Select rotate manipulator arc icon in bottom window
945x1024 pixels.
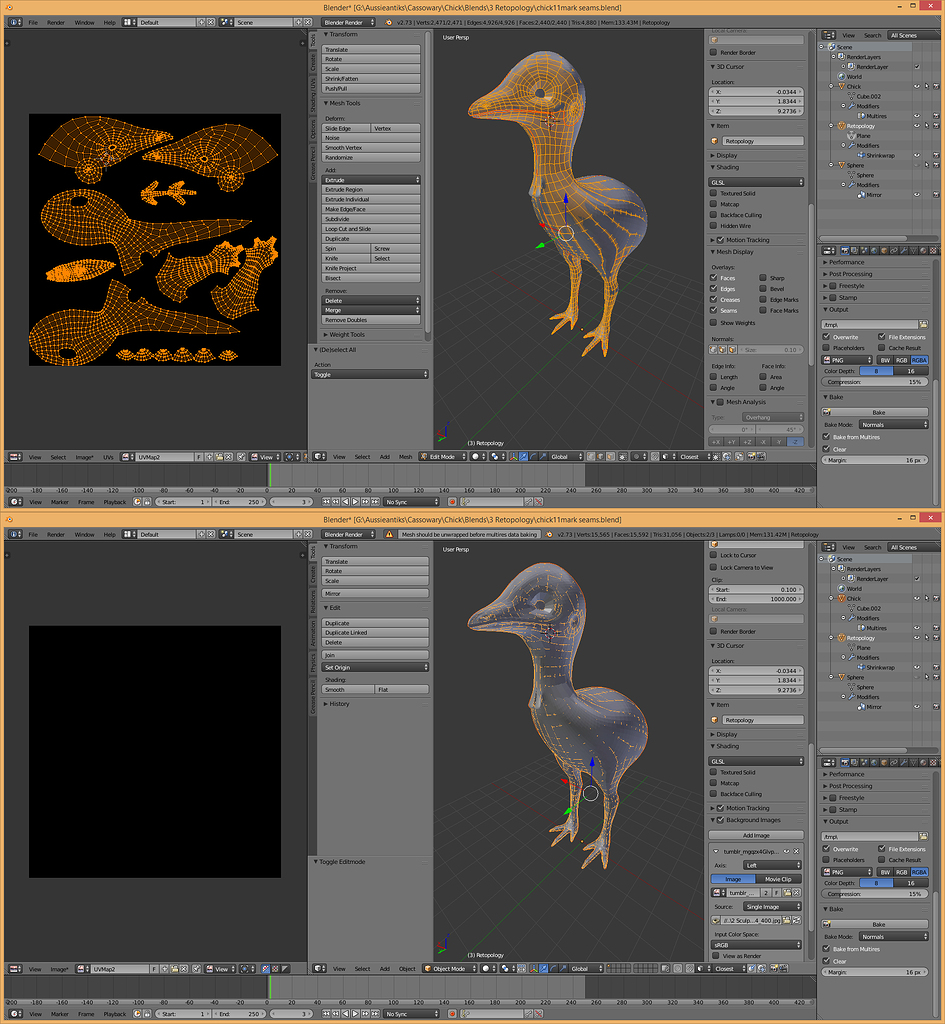pyautogui.click(x=553, y=968)
